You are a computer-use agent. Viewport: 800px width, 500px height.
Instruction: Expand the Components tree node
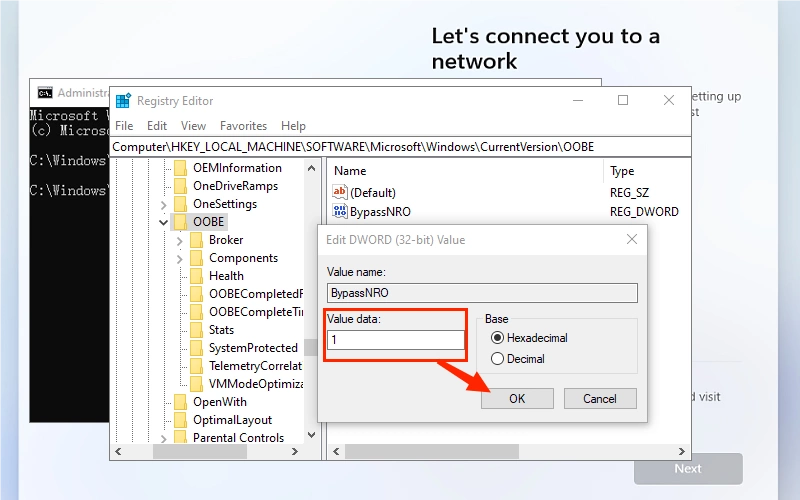point(179,259)
